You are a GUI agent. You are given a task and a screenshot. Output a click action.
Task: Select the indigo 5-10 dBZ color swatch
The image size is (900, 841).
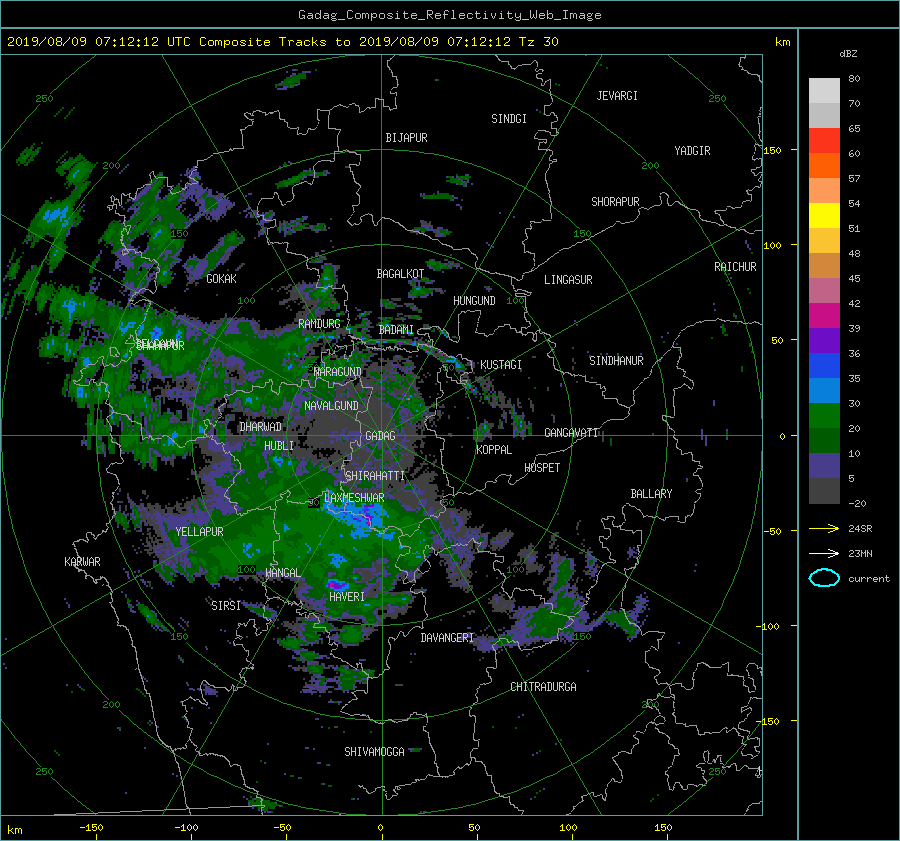point(824,466)
